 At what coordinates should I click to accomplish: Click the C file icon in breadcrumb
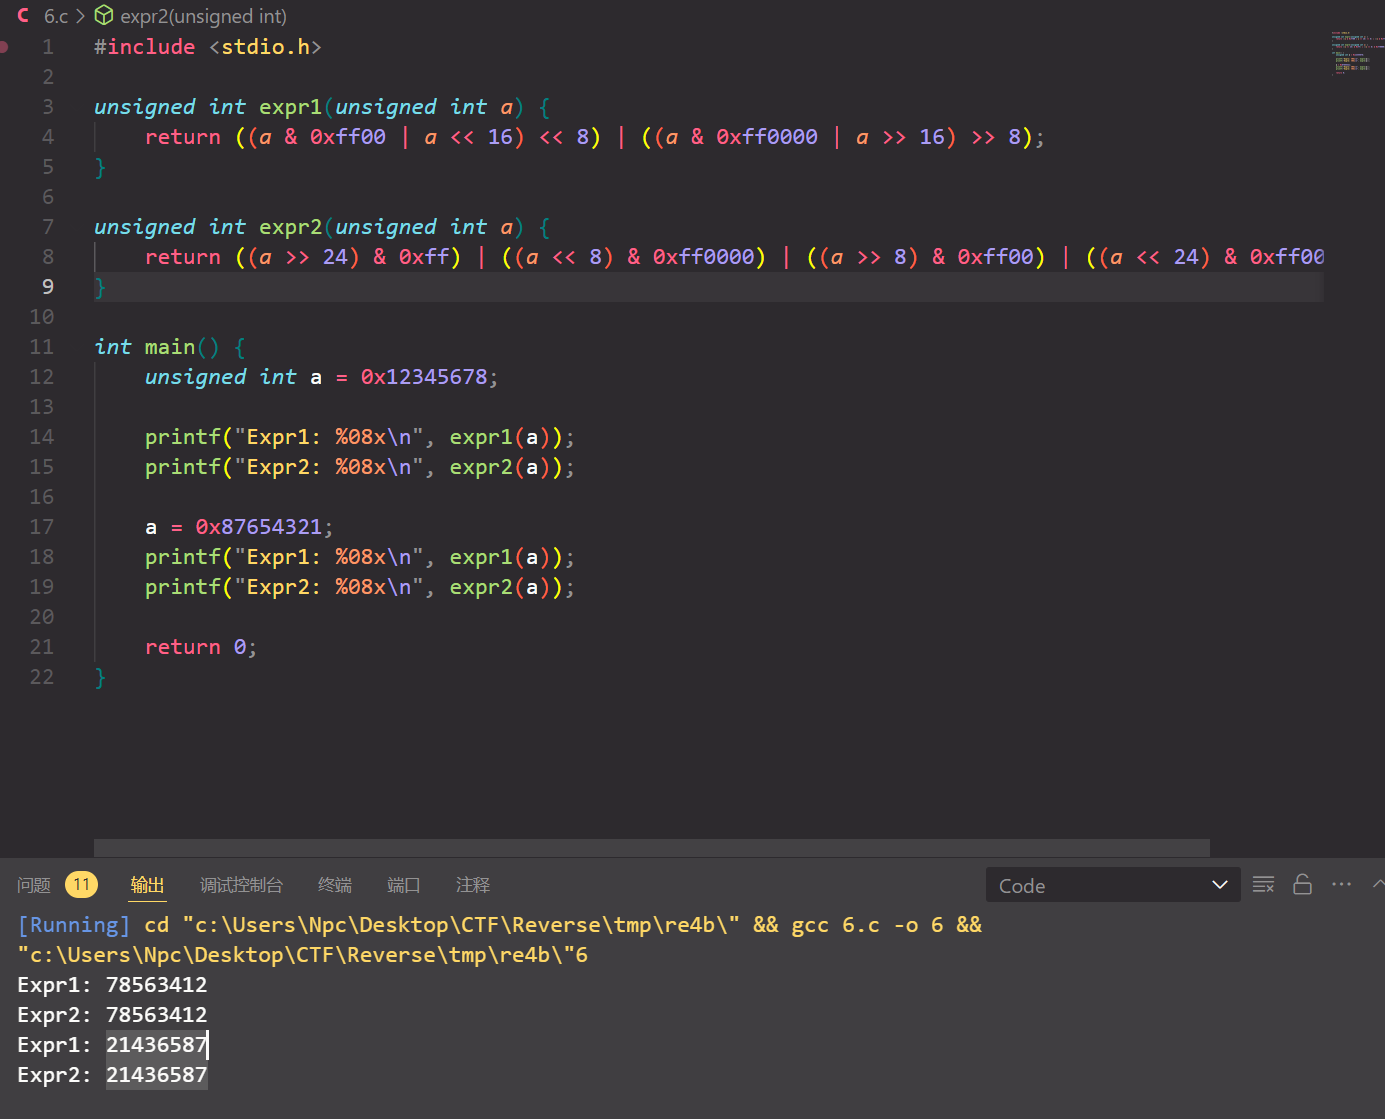(x=23, y=16)
